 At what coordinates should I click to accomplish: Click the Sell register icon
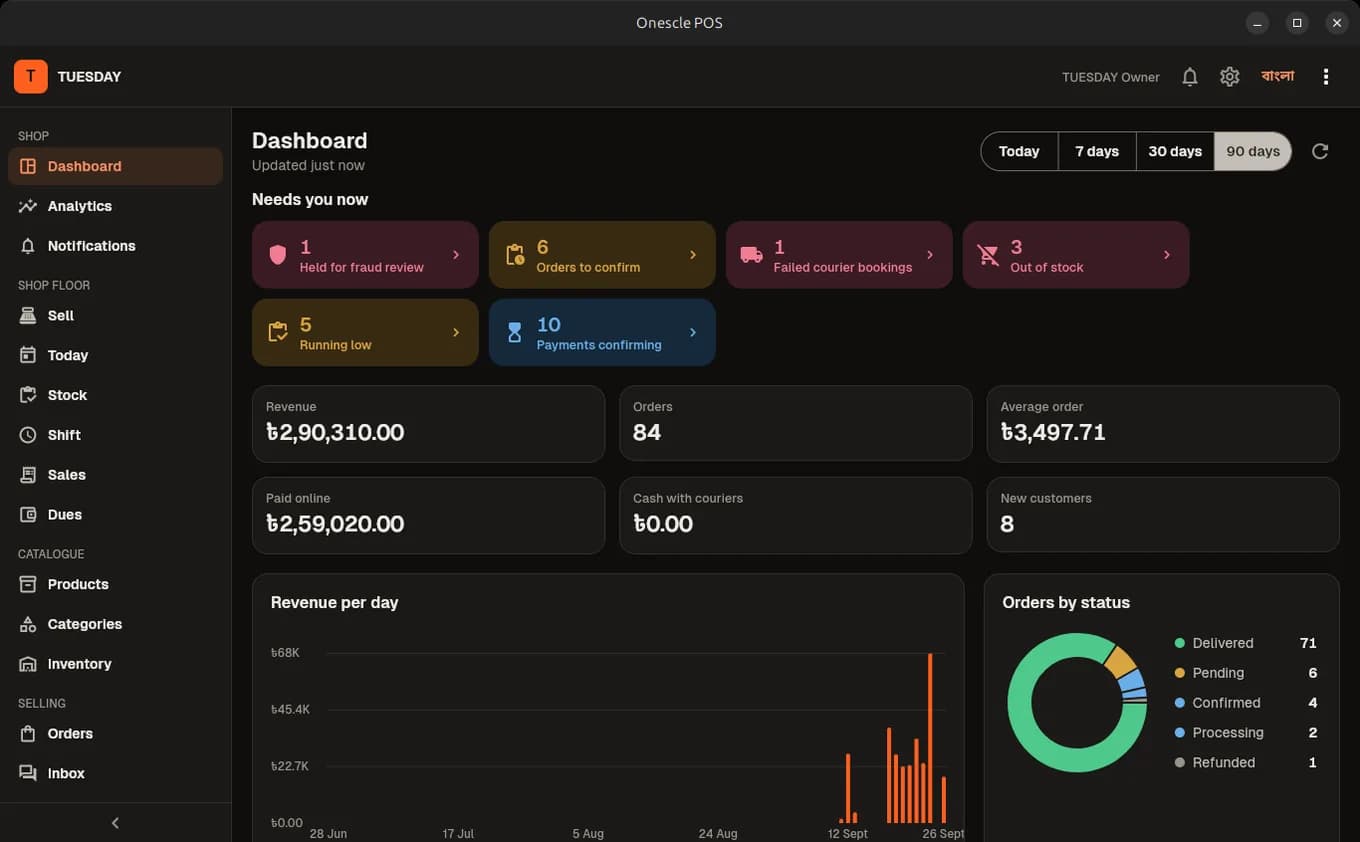(x=28, y=315)
